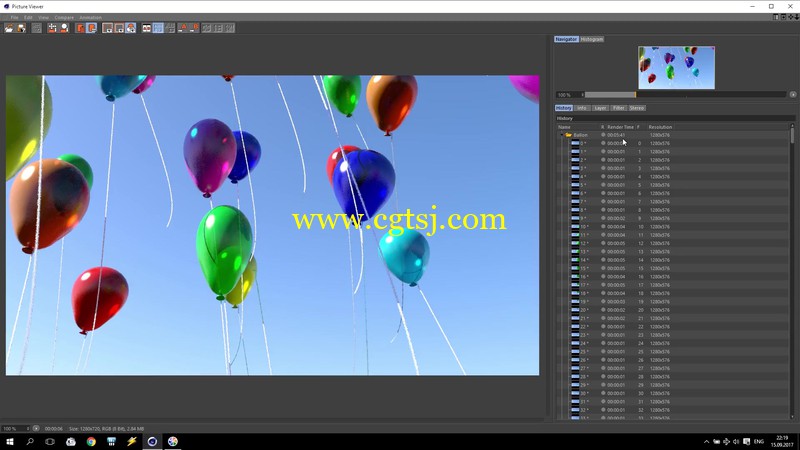Open the View menu
Image resolution: width=800 pixels, height=450 pixels.
coord(43,17)
